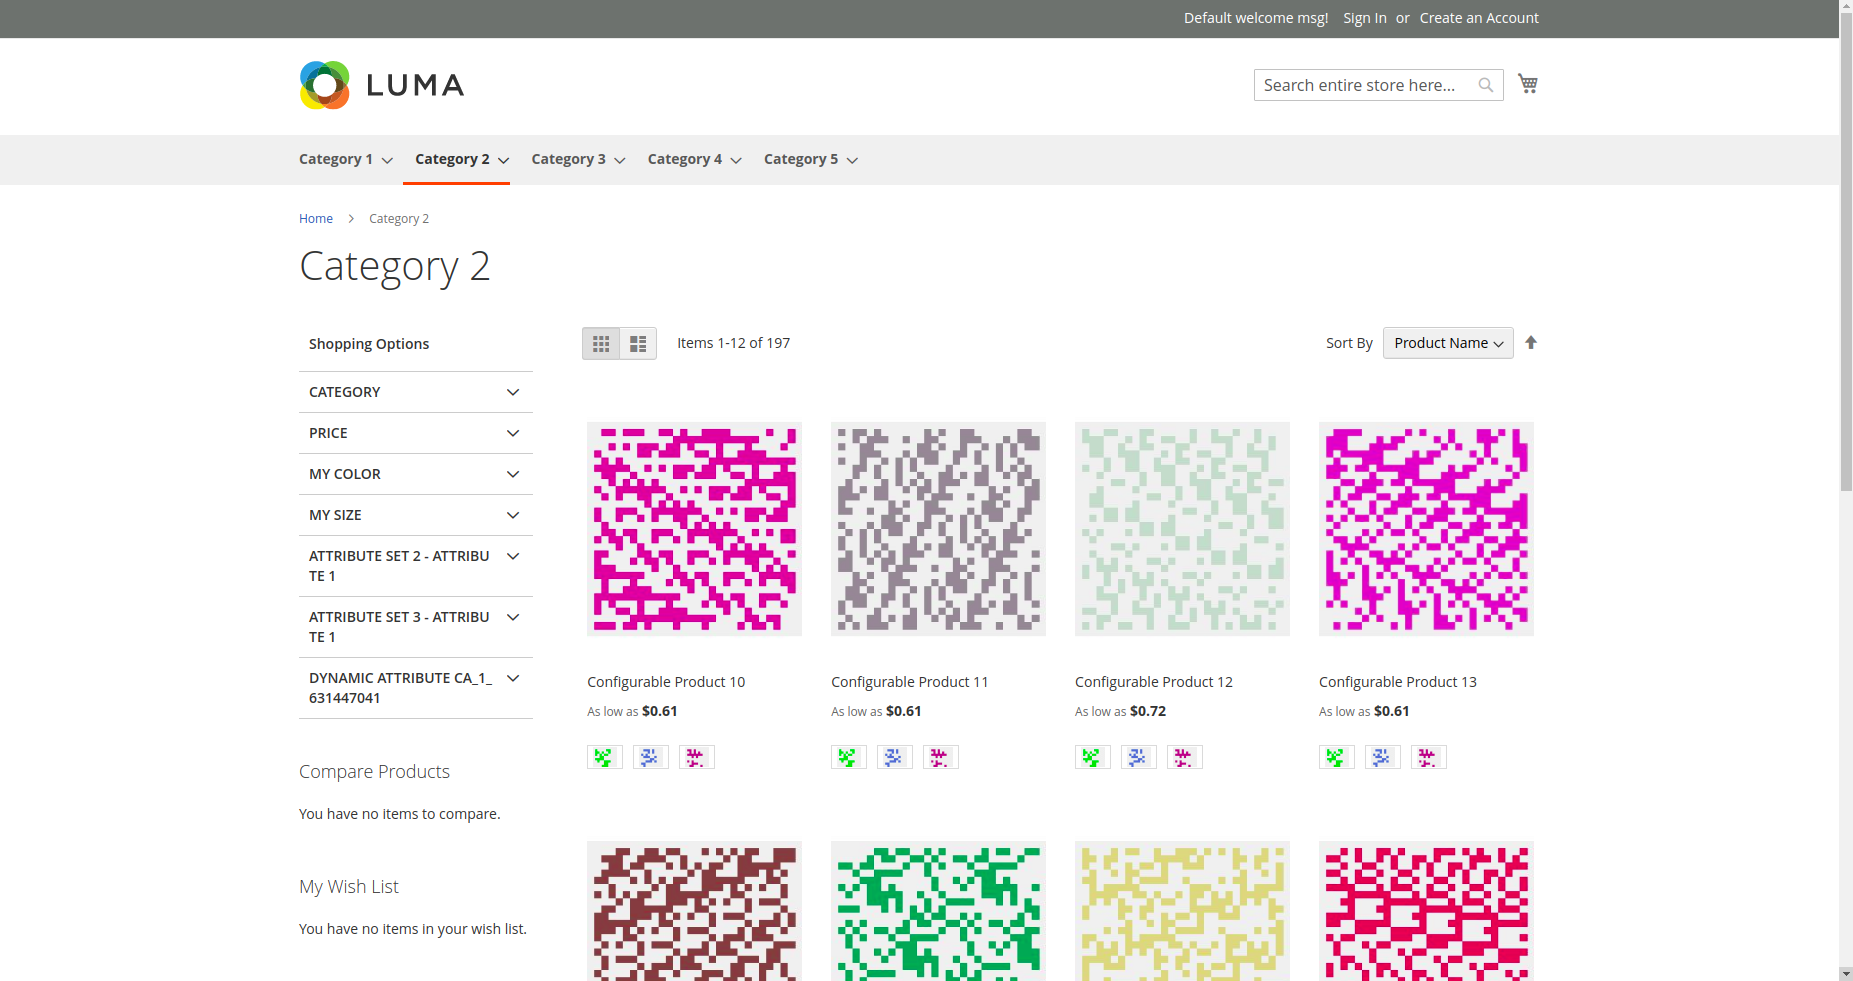Open the shopping cart icon
1853x981 pixels.
point(1528,84)
